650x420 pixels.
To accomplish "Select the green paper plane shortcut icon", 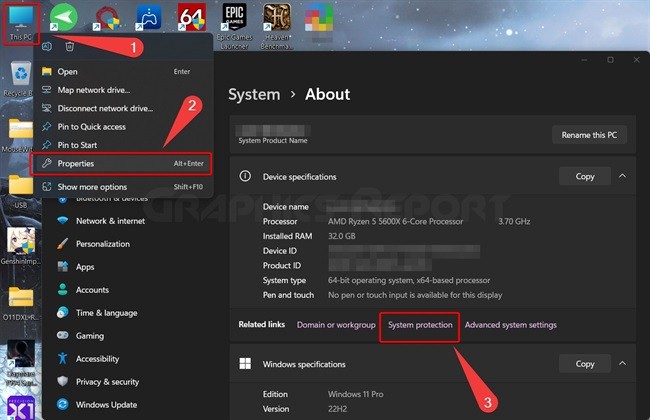I will click(63, 17).
